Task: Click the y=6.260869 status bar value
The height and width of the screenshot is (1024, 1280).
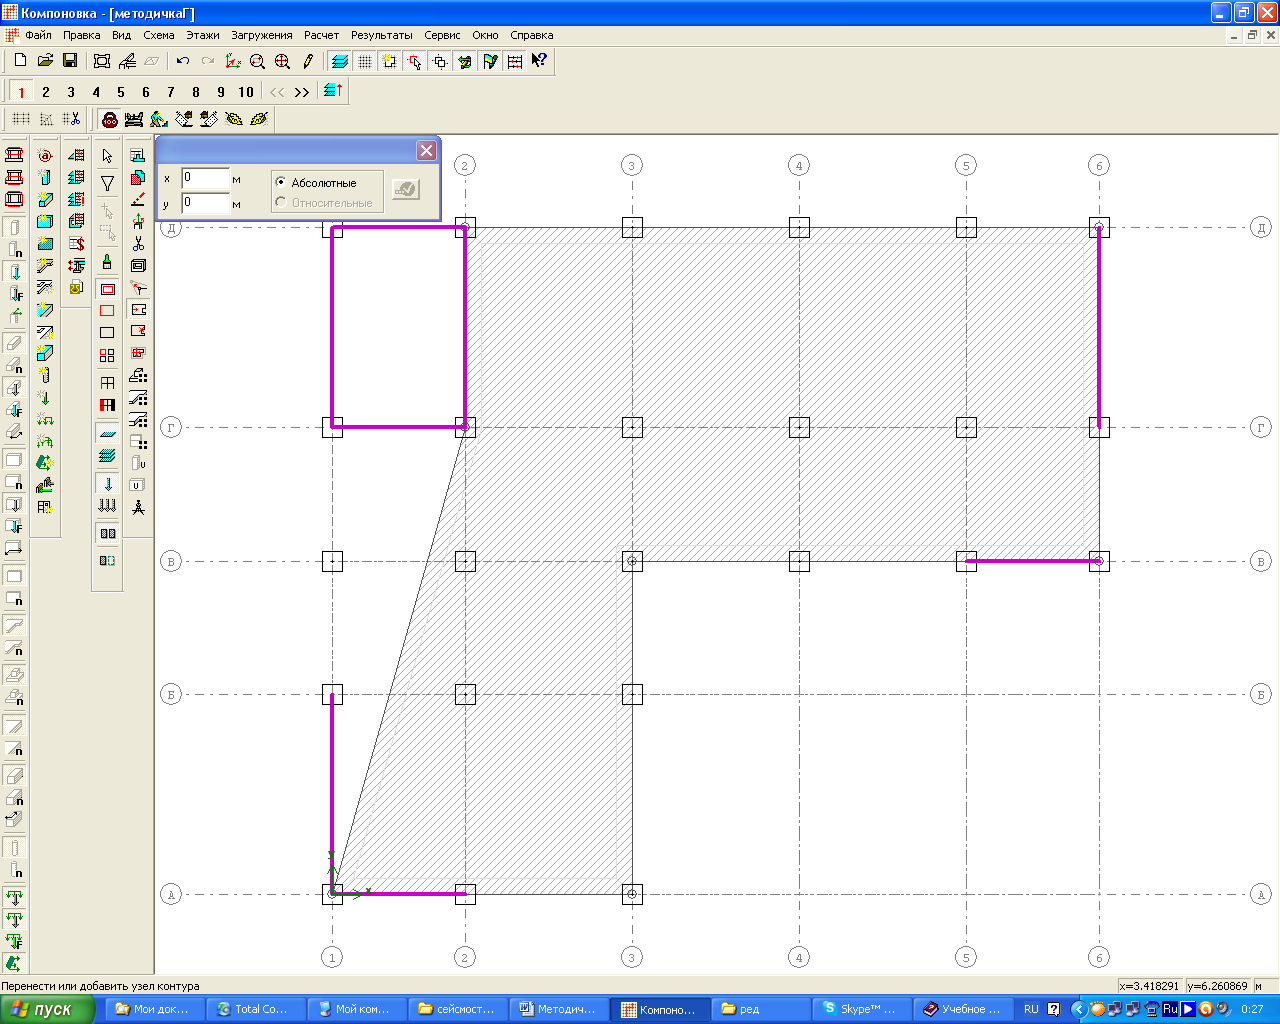Action: click(x=1218, y=986)
